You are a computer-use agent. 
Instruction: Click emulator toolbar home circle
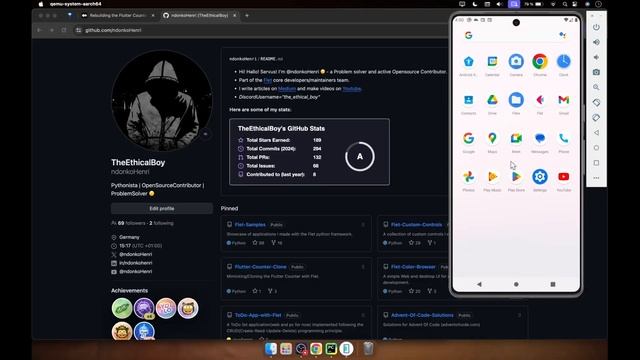click(x=596, y=148)
